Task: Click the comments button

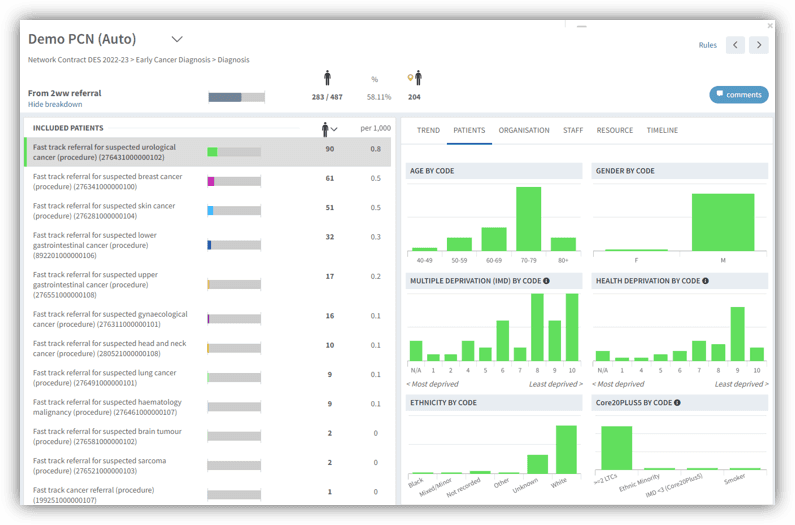Action: 739,95
